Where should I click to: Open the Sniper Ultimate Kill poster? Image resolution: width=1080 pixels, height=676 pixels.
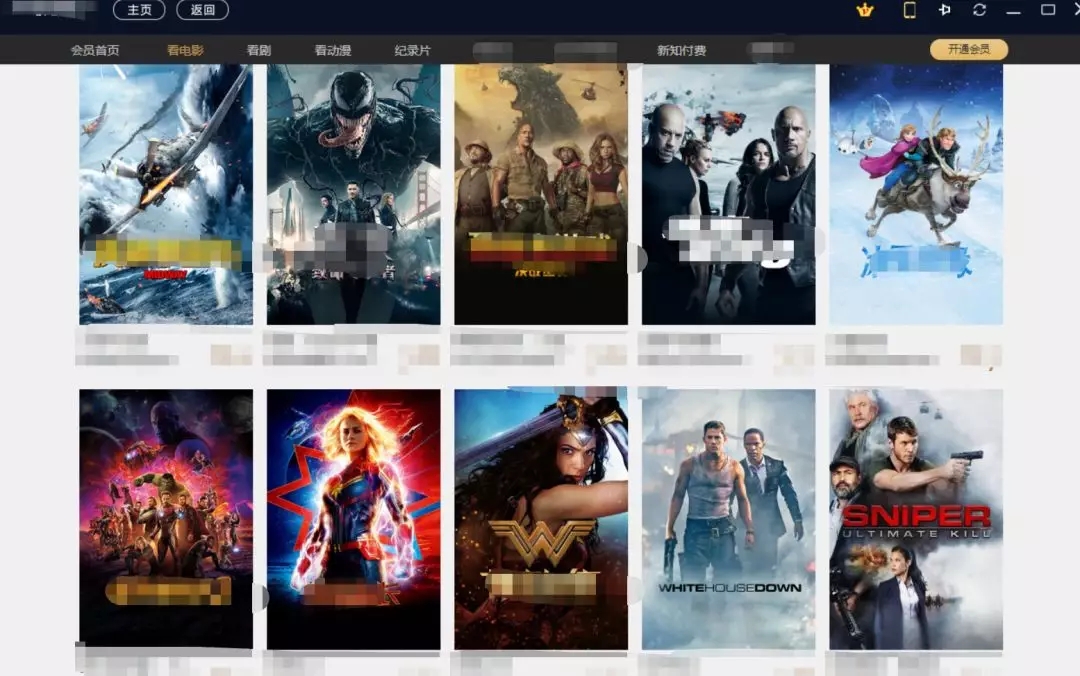click(916, 519)
